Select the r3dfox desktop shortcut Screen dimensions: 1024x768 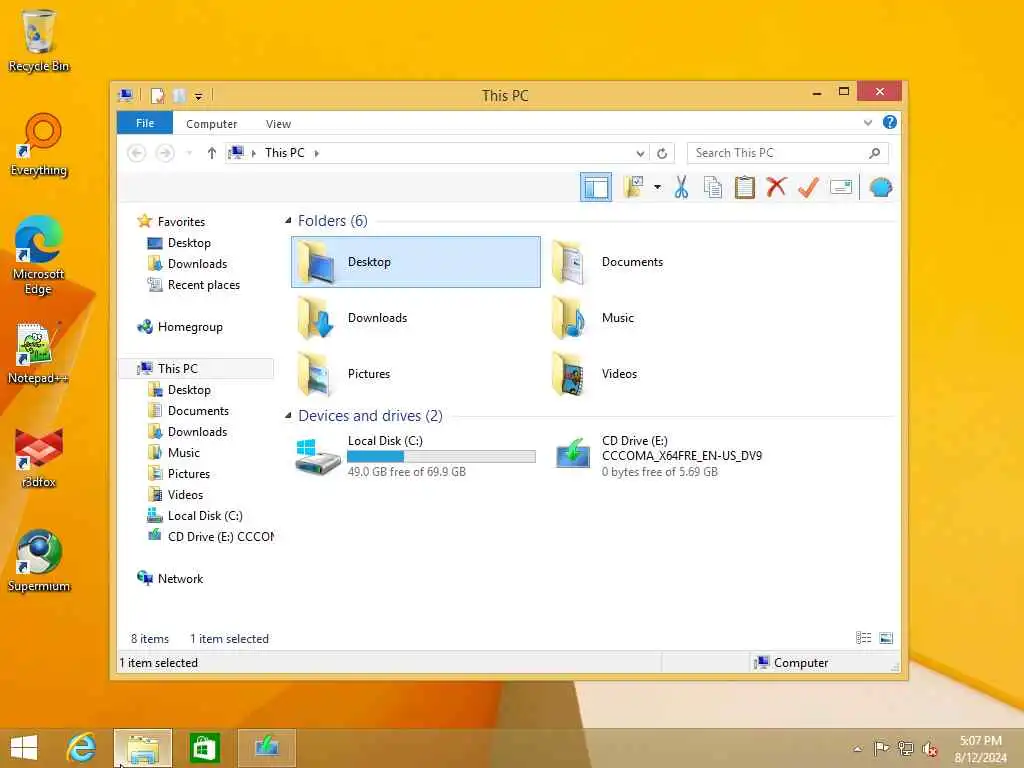pos(39,457)
